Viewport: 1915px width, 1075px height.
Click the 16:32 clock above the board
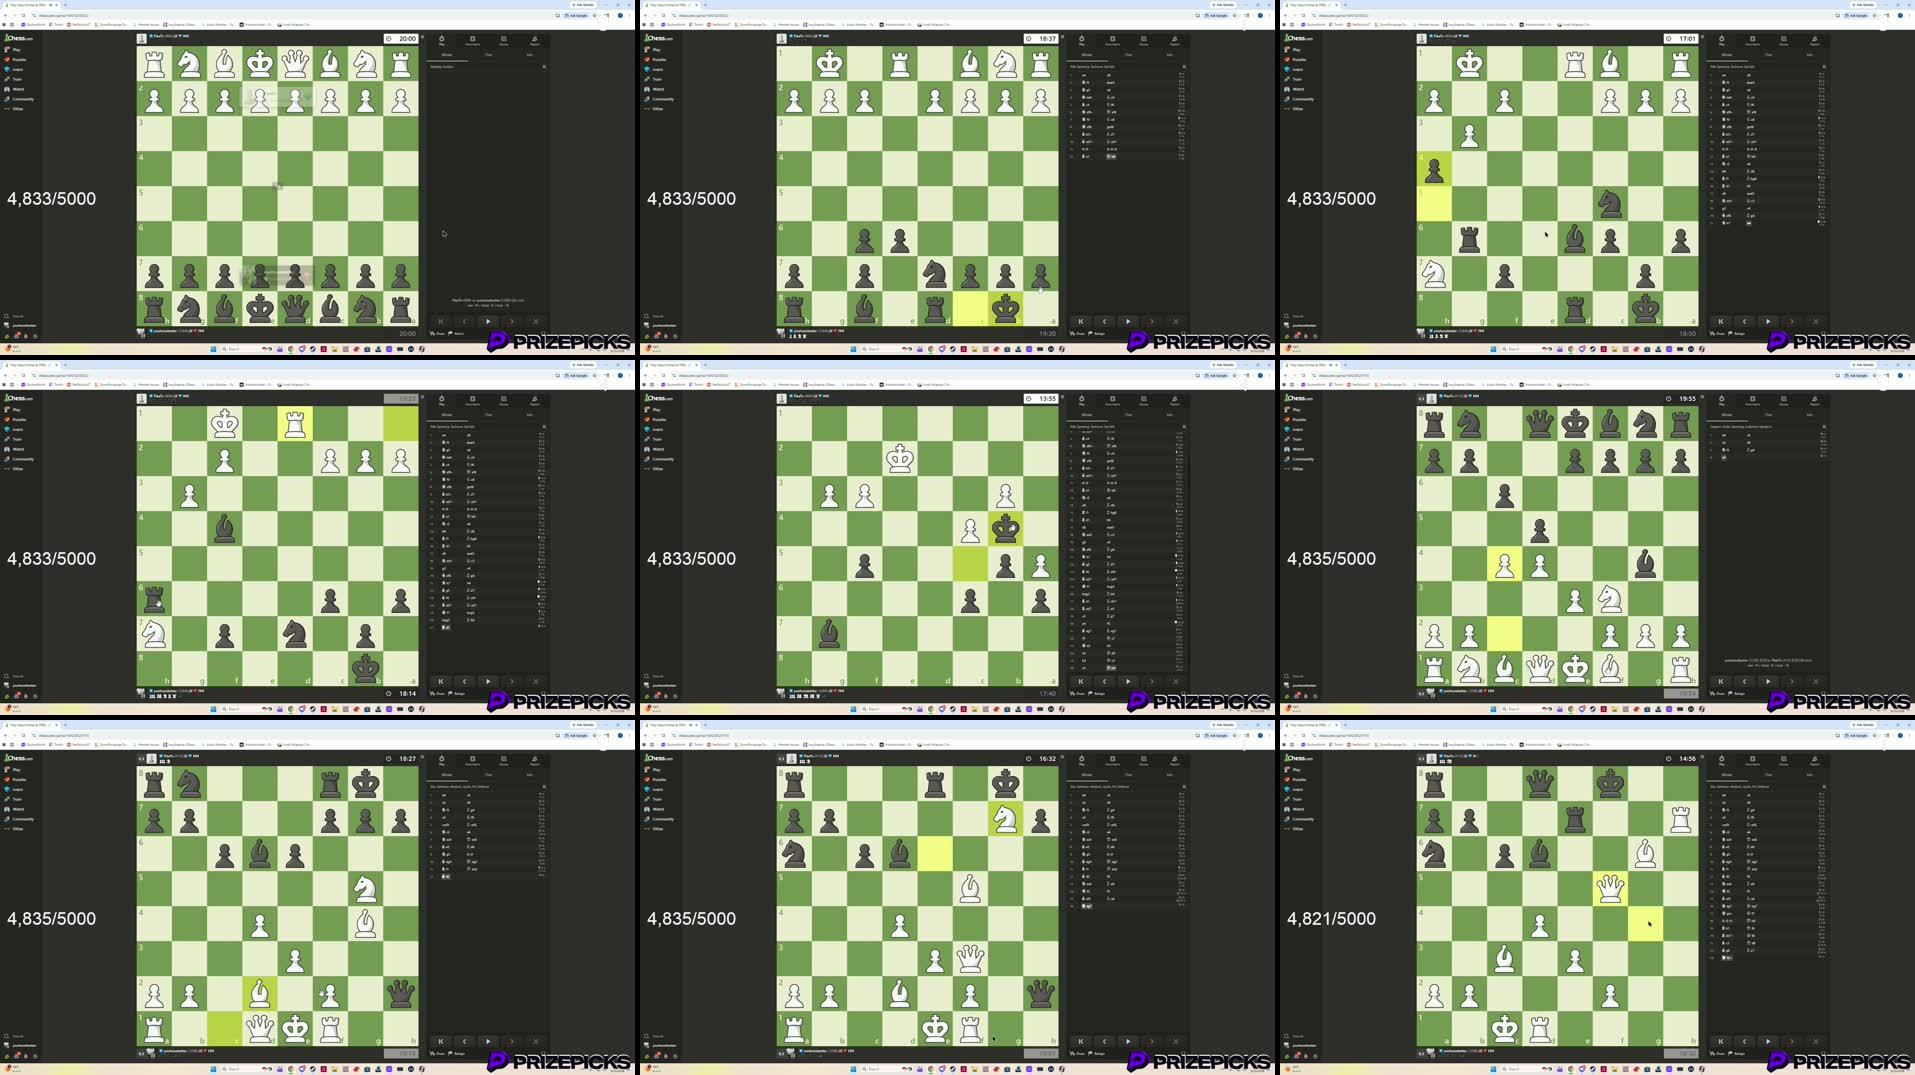point(1041,758)
